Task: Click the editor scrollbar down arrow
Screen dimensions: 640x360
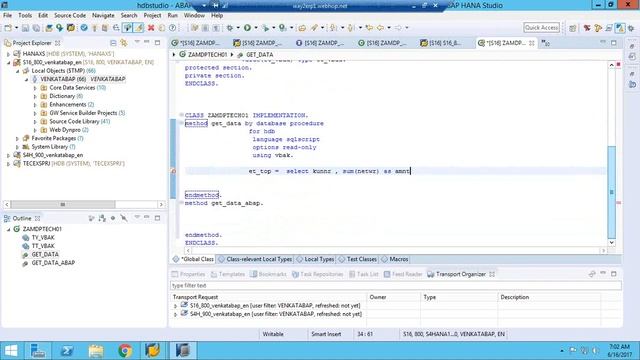Action: tap(611, 242)
